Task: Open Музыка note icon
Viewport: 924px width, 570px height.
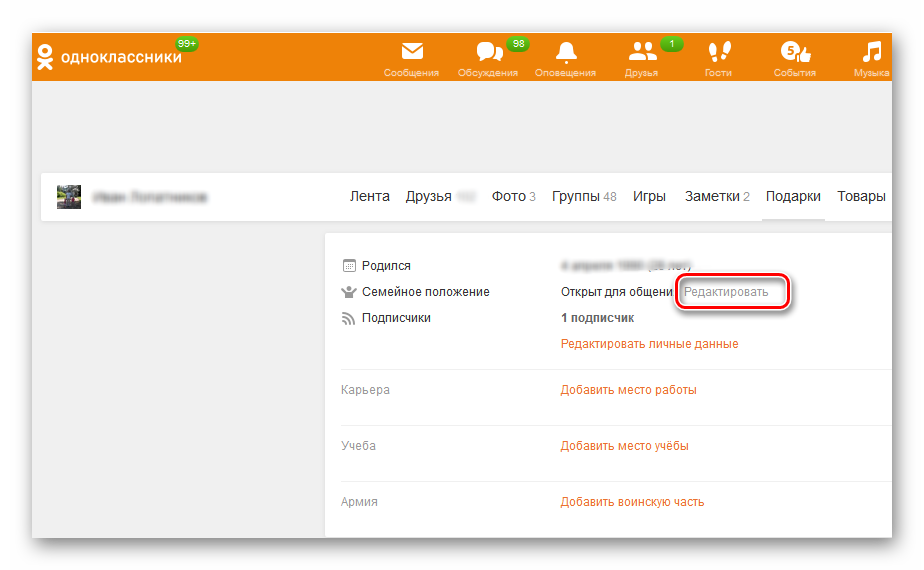Action: pos(872,52)
